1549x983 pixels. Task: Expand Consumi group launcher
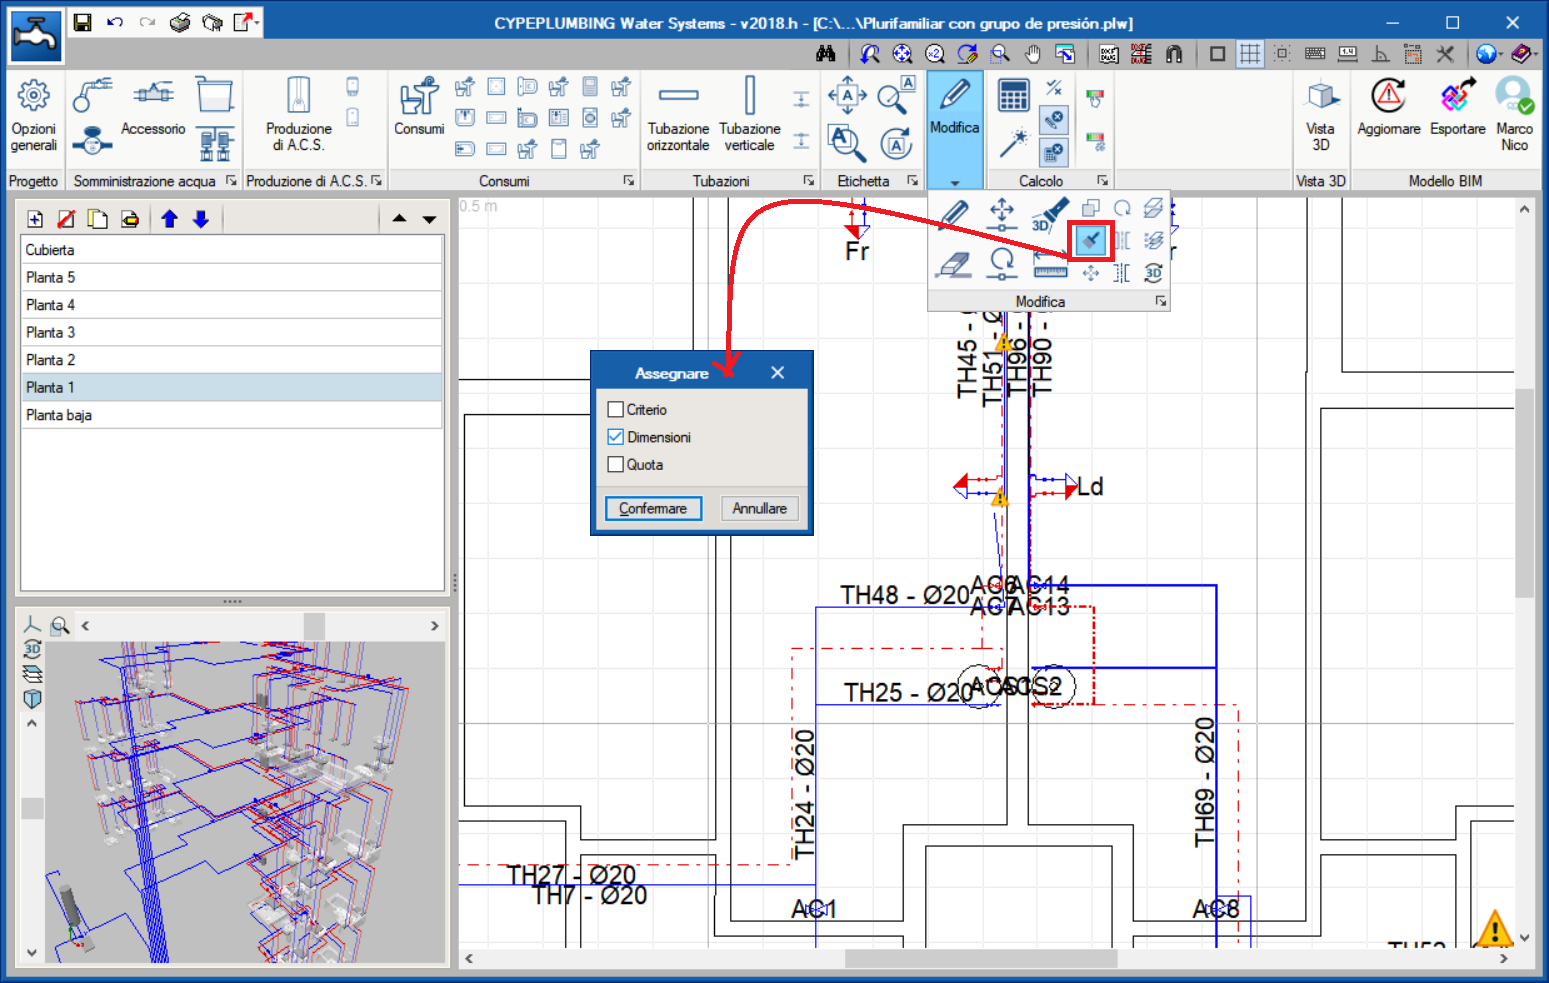coord(628,181)
